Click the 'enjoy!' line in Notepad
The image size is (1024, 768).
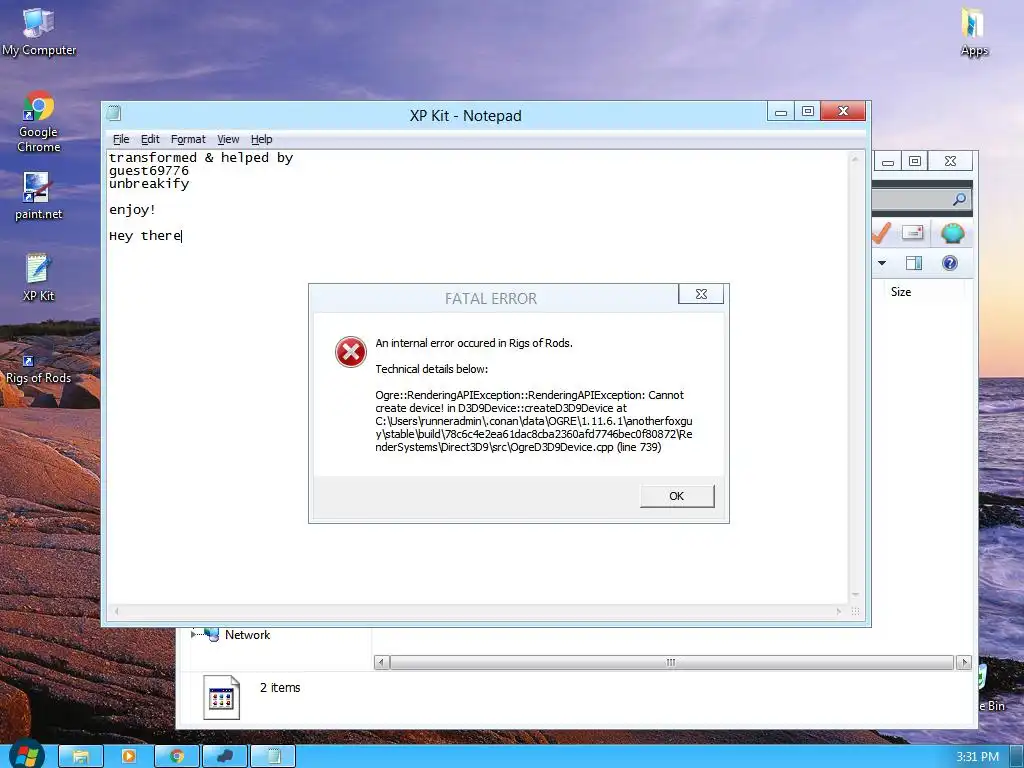133,210
